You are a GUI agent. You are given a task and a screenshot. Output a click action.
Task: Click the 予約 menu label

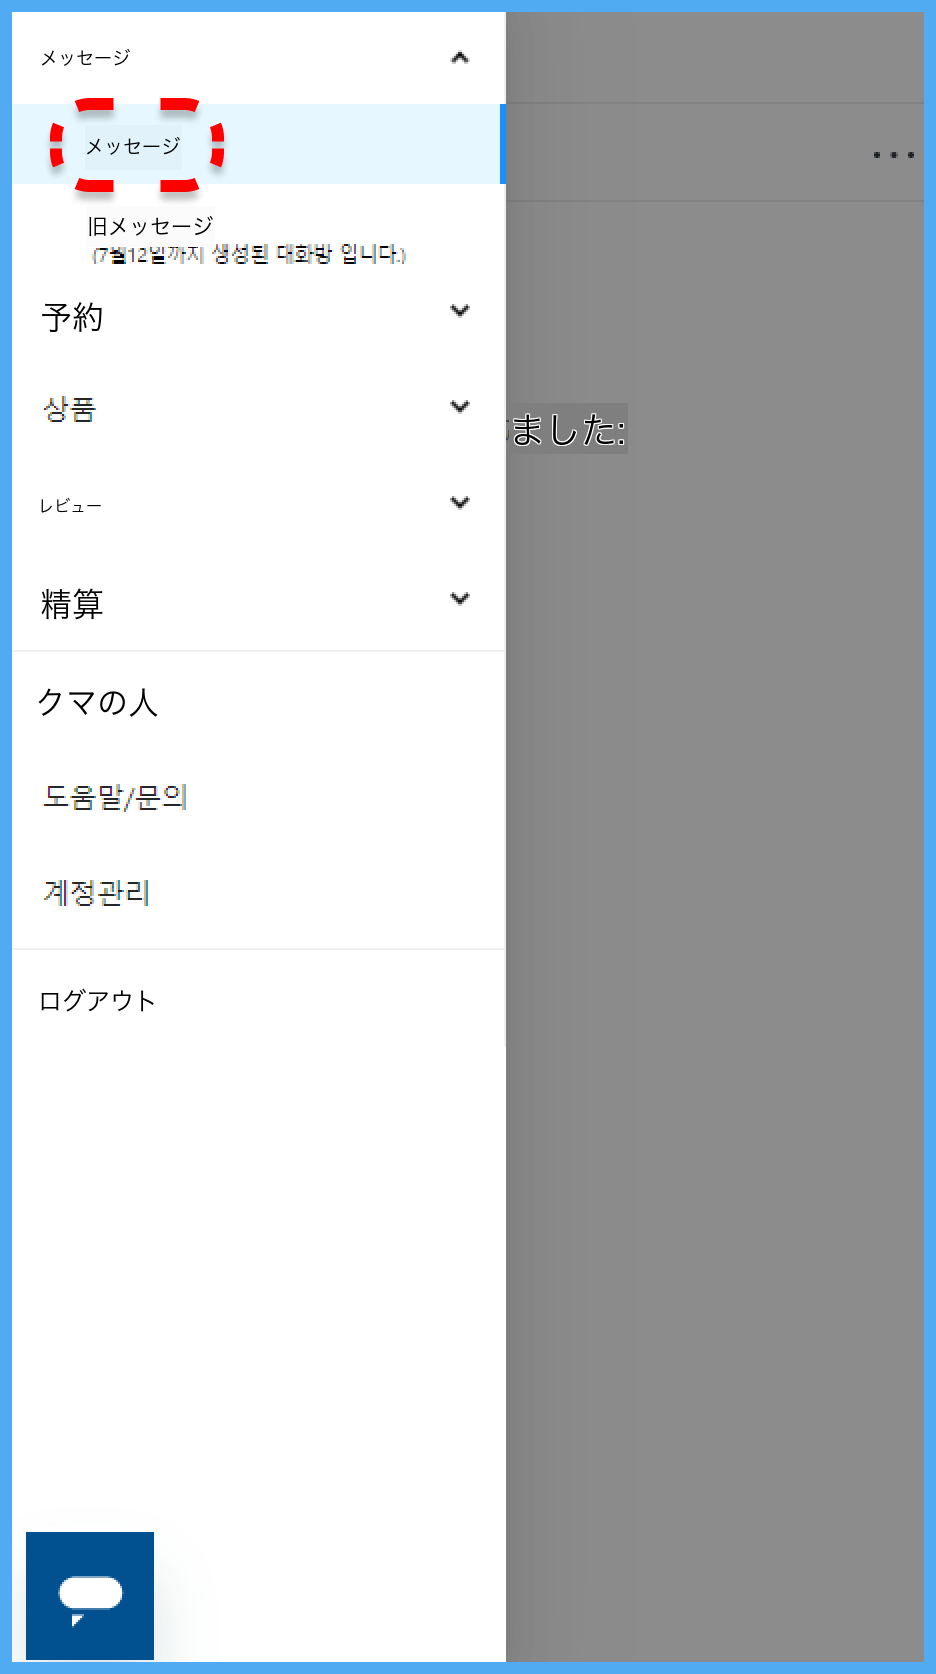(72, 317)
